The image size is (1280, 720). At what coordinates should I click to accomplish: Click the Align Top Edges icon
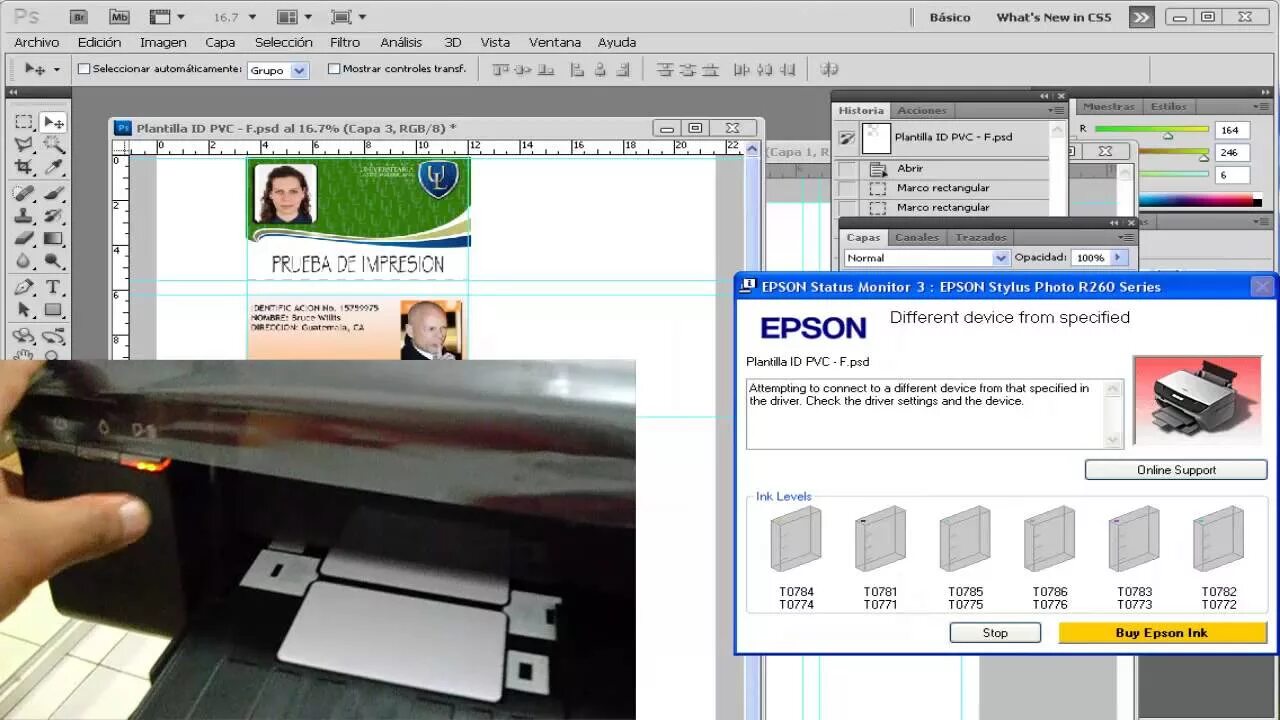(x=501, y=69)
